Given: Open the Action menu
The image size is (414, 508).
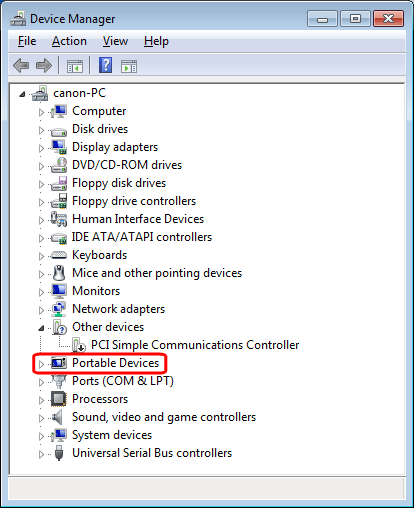Looking at the screenshot, I should (x=69, y=41).
